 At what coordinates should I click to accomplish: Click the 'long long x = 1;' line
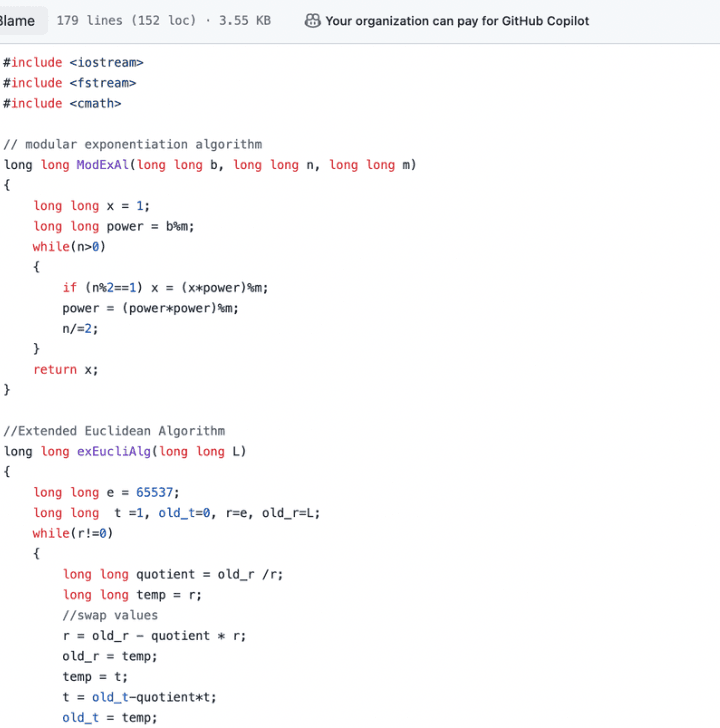pos(91,206)
